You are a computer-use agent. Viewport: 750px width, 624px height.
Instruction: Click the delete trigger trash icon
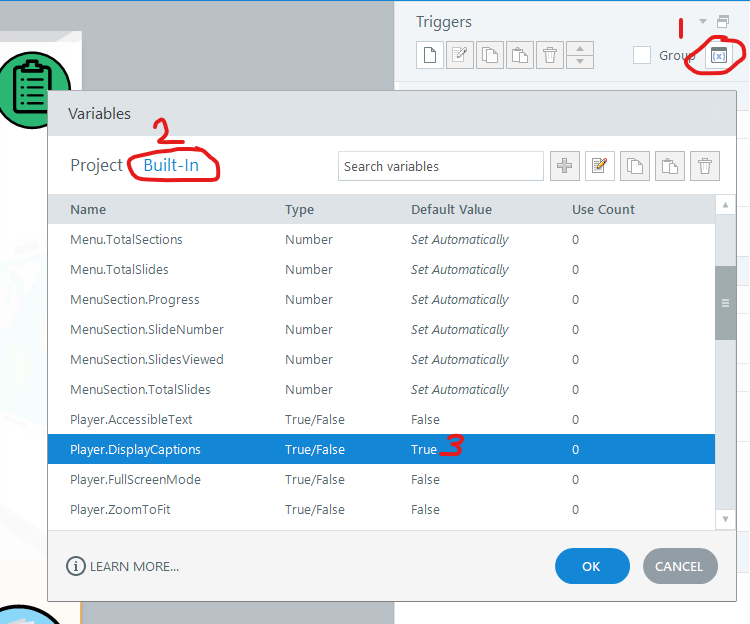pos(549,56)
